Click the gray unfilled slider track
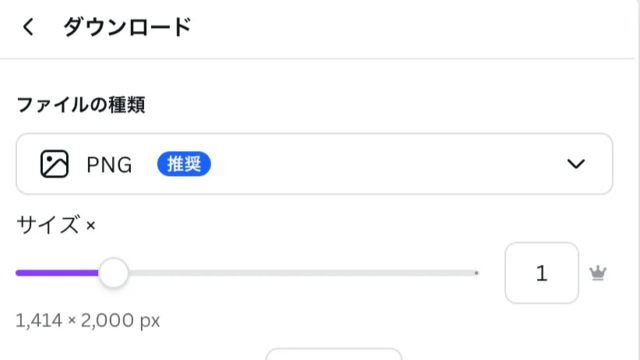 (x=302, y=273)
